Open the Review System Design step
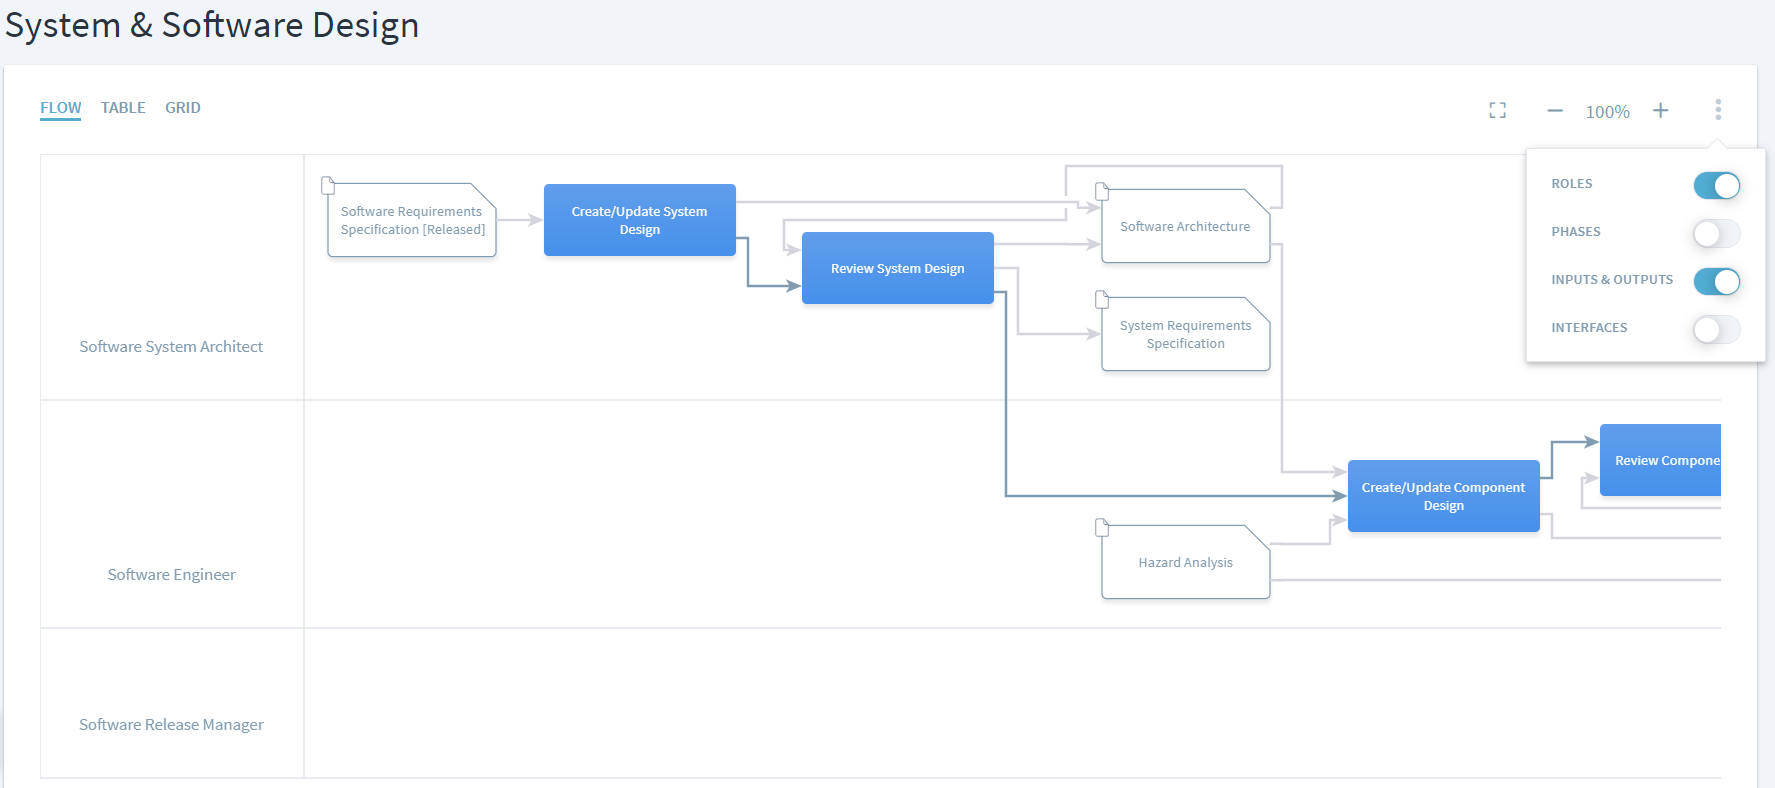Viewport: 1775px width, 788px height. 897,268
